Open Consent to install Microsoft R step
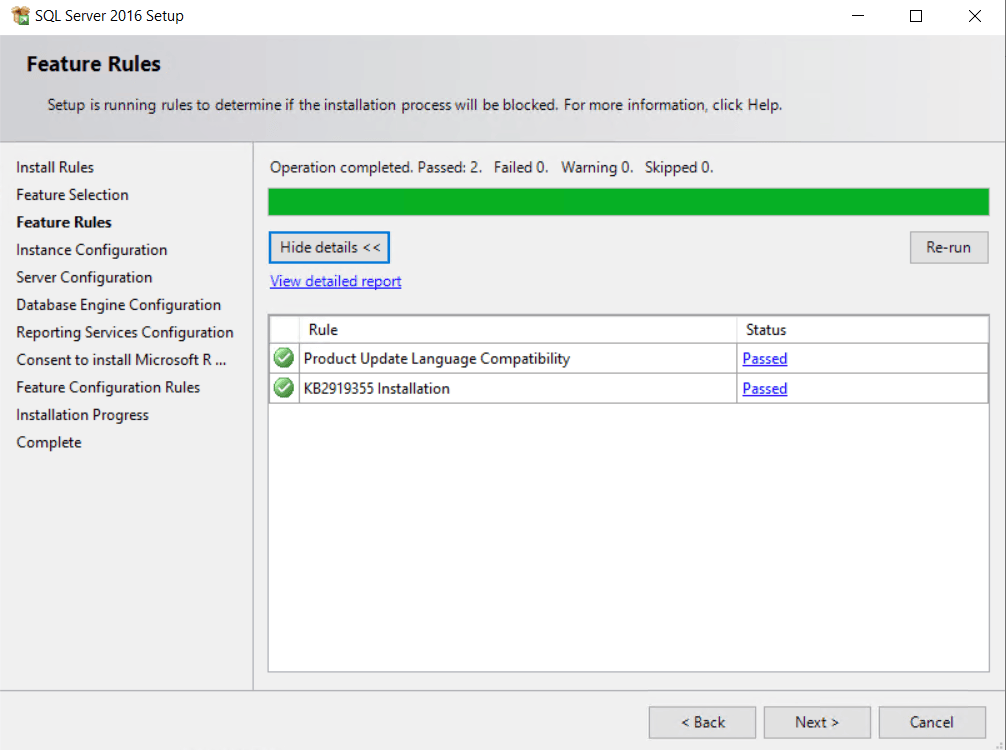 tap(120, 359)
